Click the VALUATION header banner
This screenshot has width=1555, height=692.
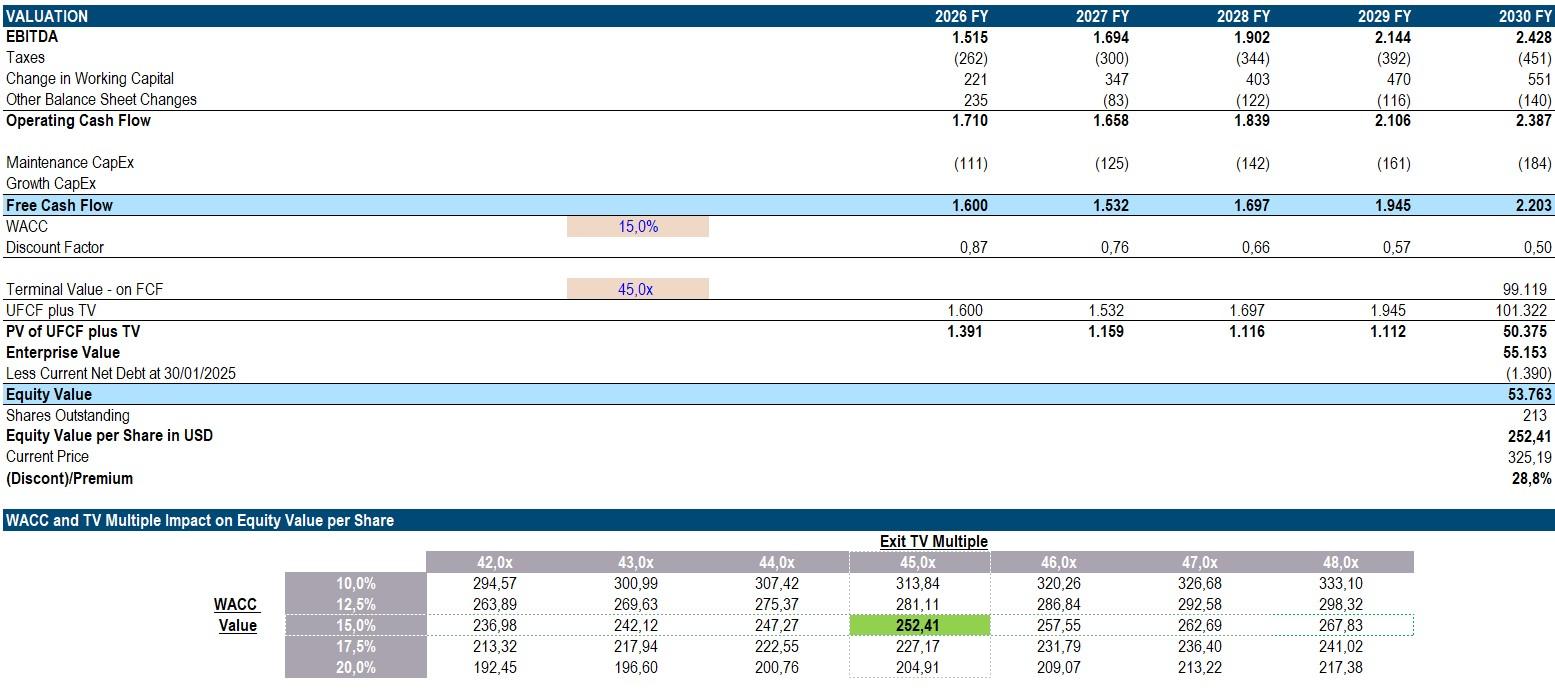tap(44, 16)
